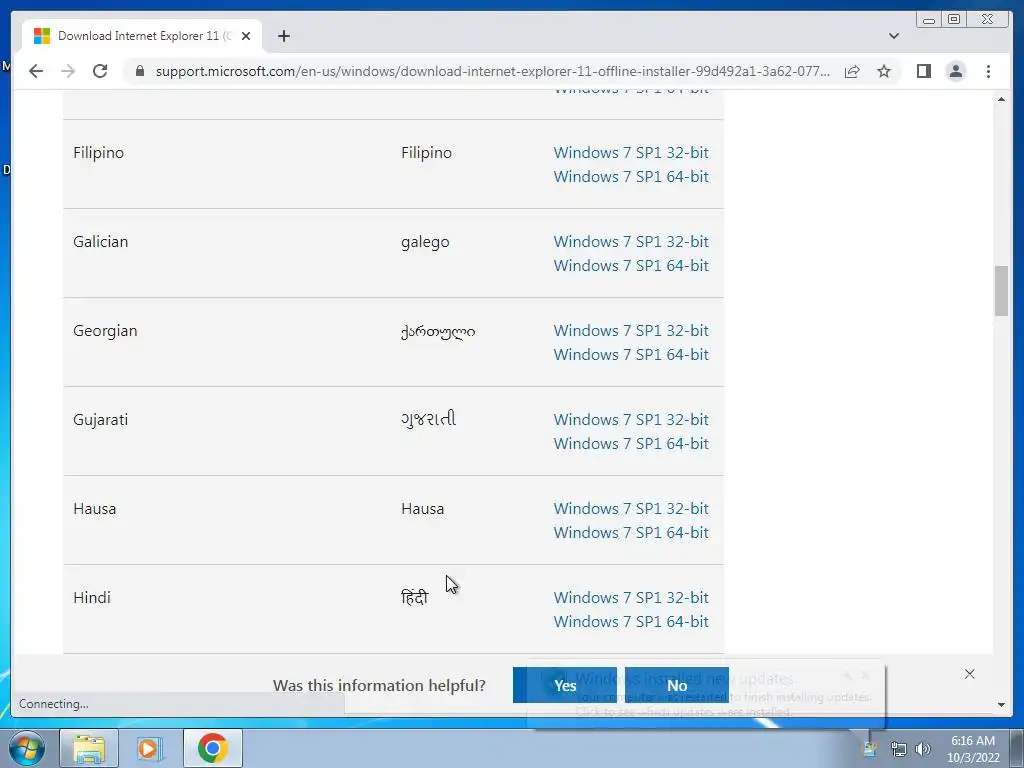
Task: Open Windows Explorer from the taskbar
Action: coord(89,748)
